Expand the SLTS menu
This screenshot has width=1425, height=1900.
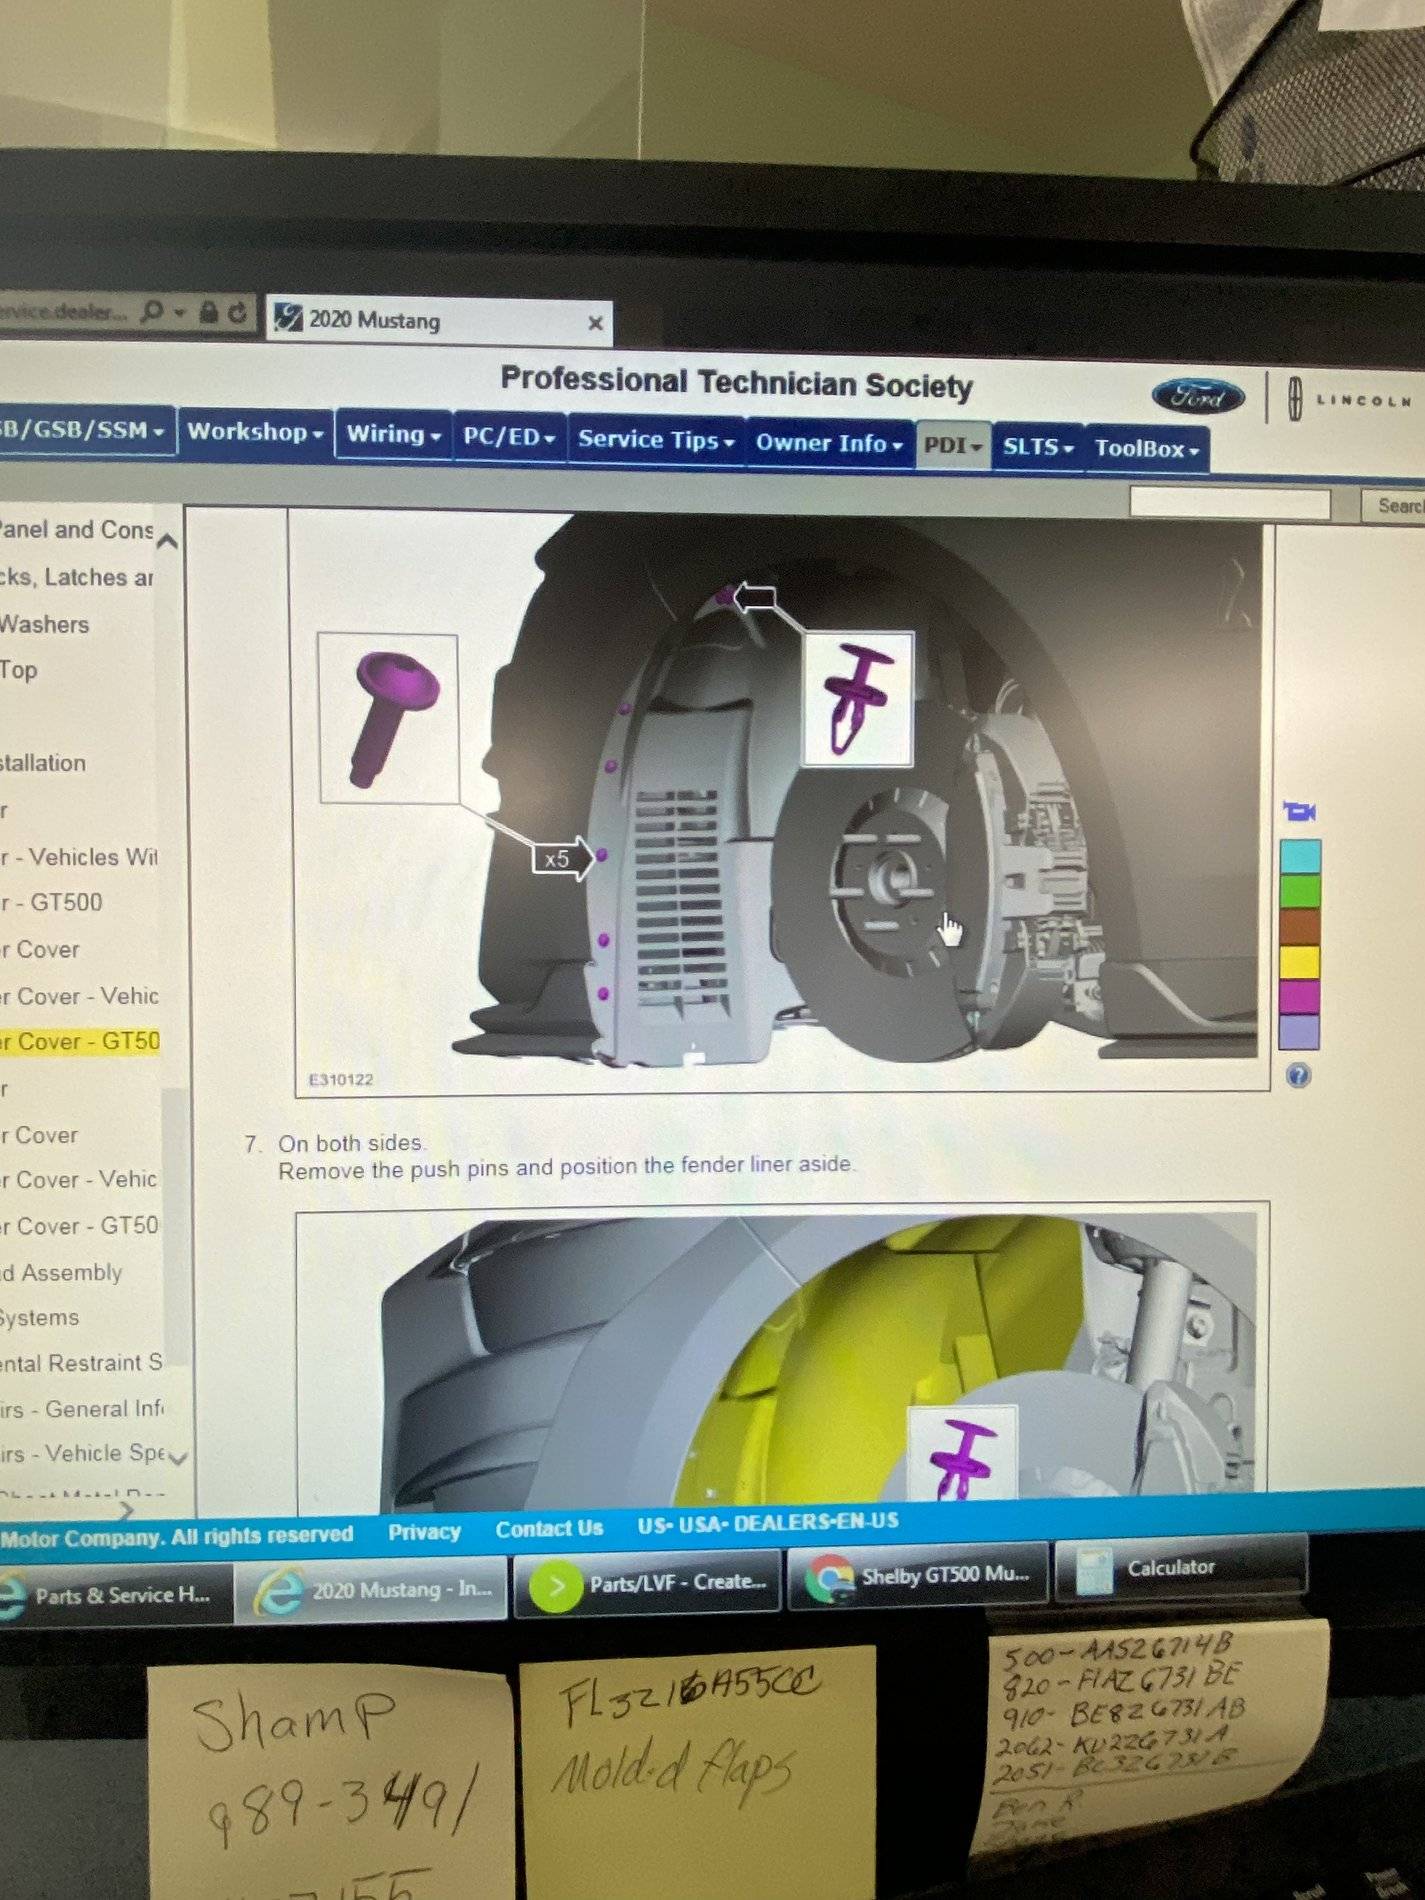pos(1038,447)
